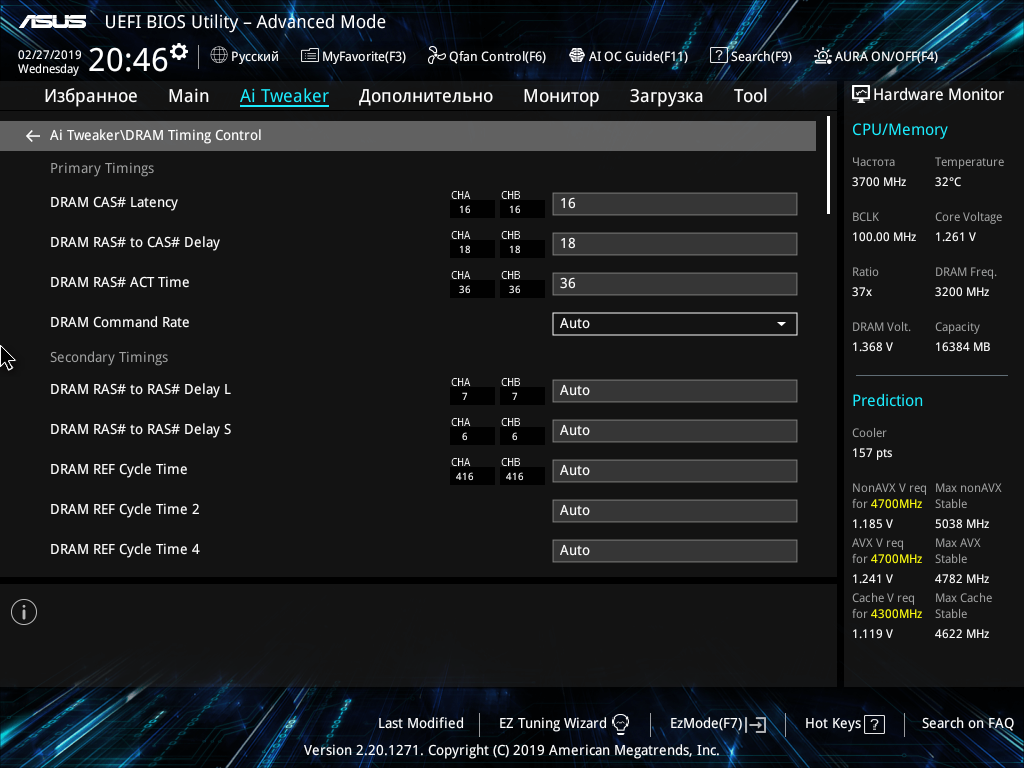The height and width of the screenshot is (768, 1024).
Task: Toggle AURA ON/OFF(F4) lighting
Action: (x=876, y=56)
